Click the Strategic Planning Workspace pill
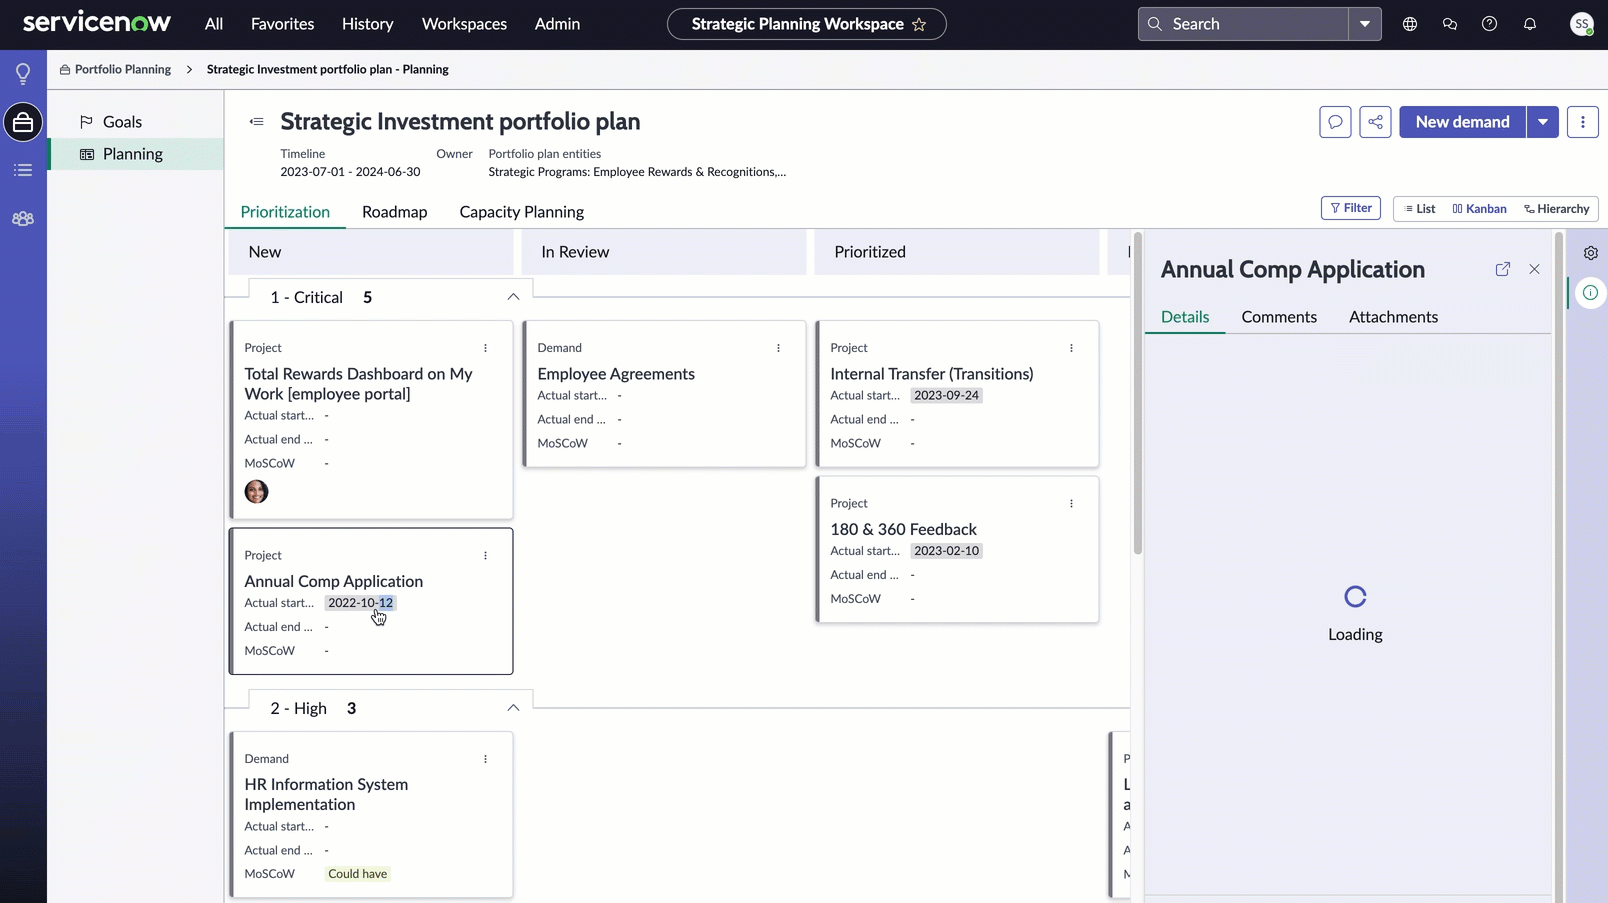 806,24
